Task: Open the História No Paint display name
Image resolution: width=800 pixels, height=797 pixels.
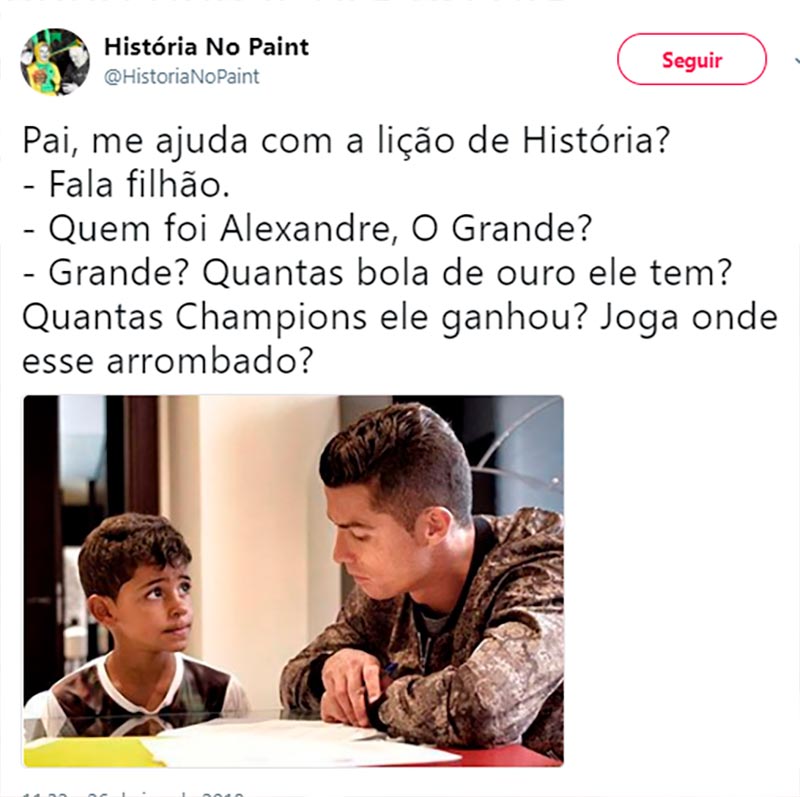Action: pyautogui.click(x=207, y=47)
